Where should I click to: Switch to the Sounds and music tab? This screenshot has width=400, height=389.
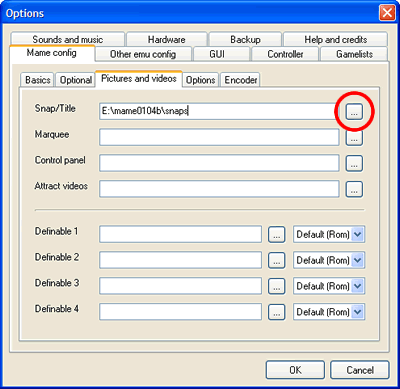(68, 39)
